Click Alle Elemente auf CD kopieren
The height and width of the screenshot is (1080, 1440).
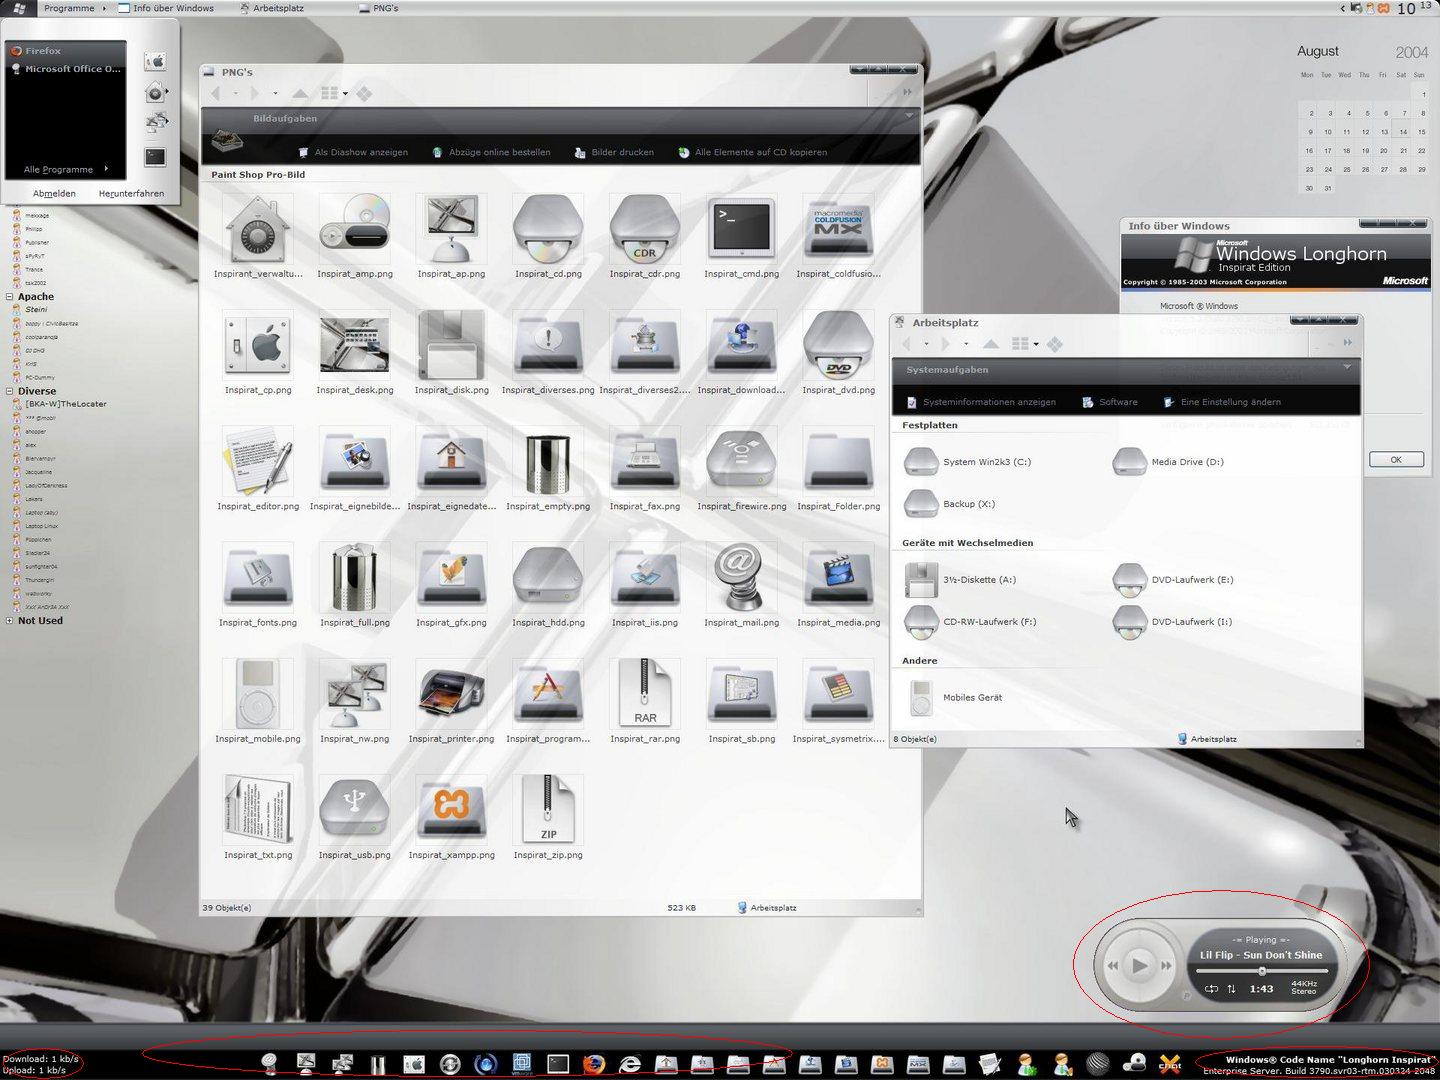tap(752, 152)
